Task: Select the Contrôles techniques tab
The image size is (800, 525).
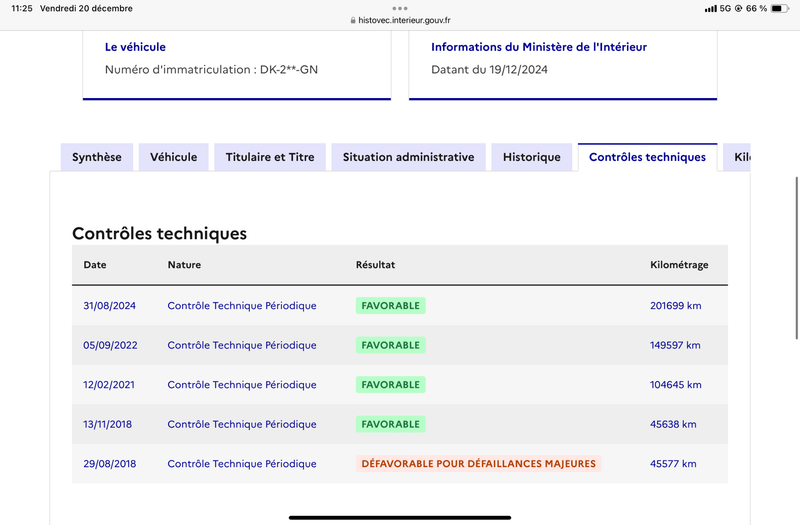Action: pyautogui.click(x=647, y=157)
